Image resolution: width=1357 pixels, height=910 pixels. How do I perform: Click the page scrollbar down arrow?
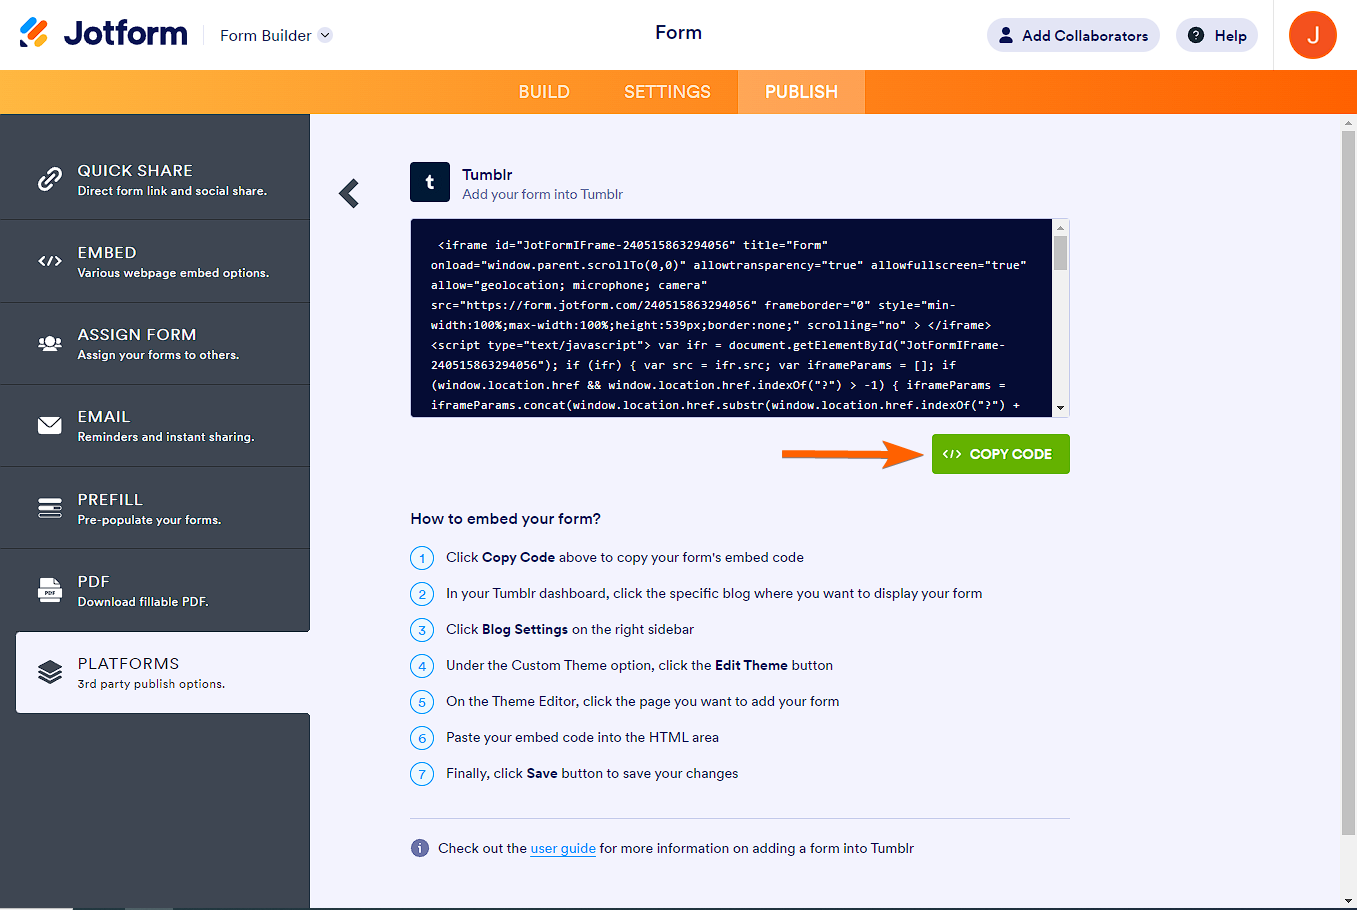point(1349,901)
